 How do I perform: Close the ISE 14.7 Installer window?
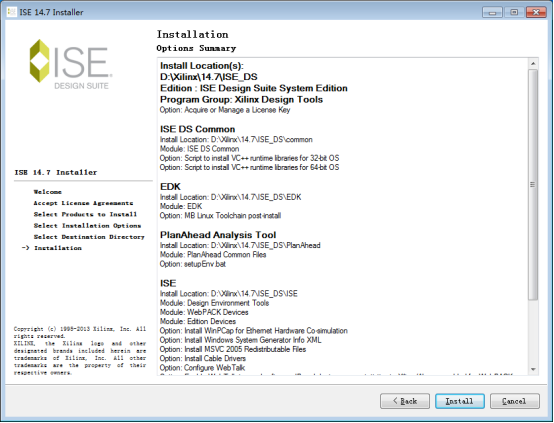click(536, 12)
